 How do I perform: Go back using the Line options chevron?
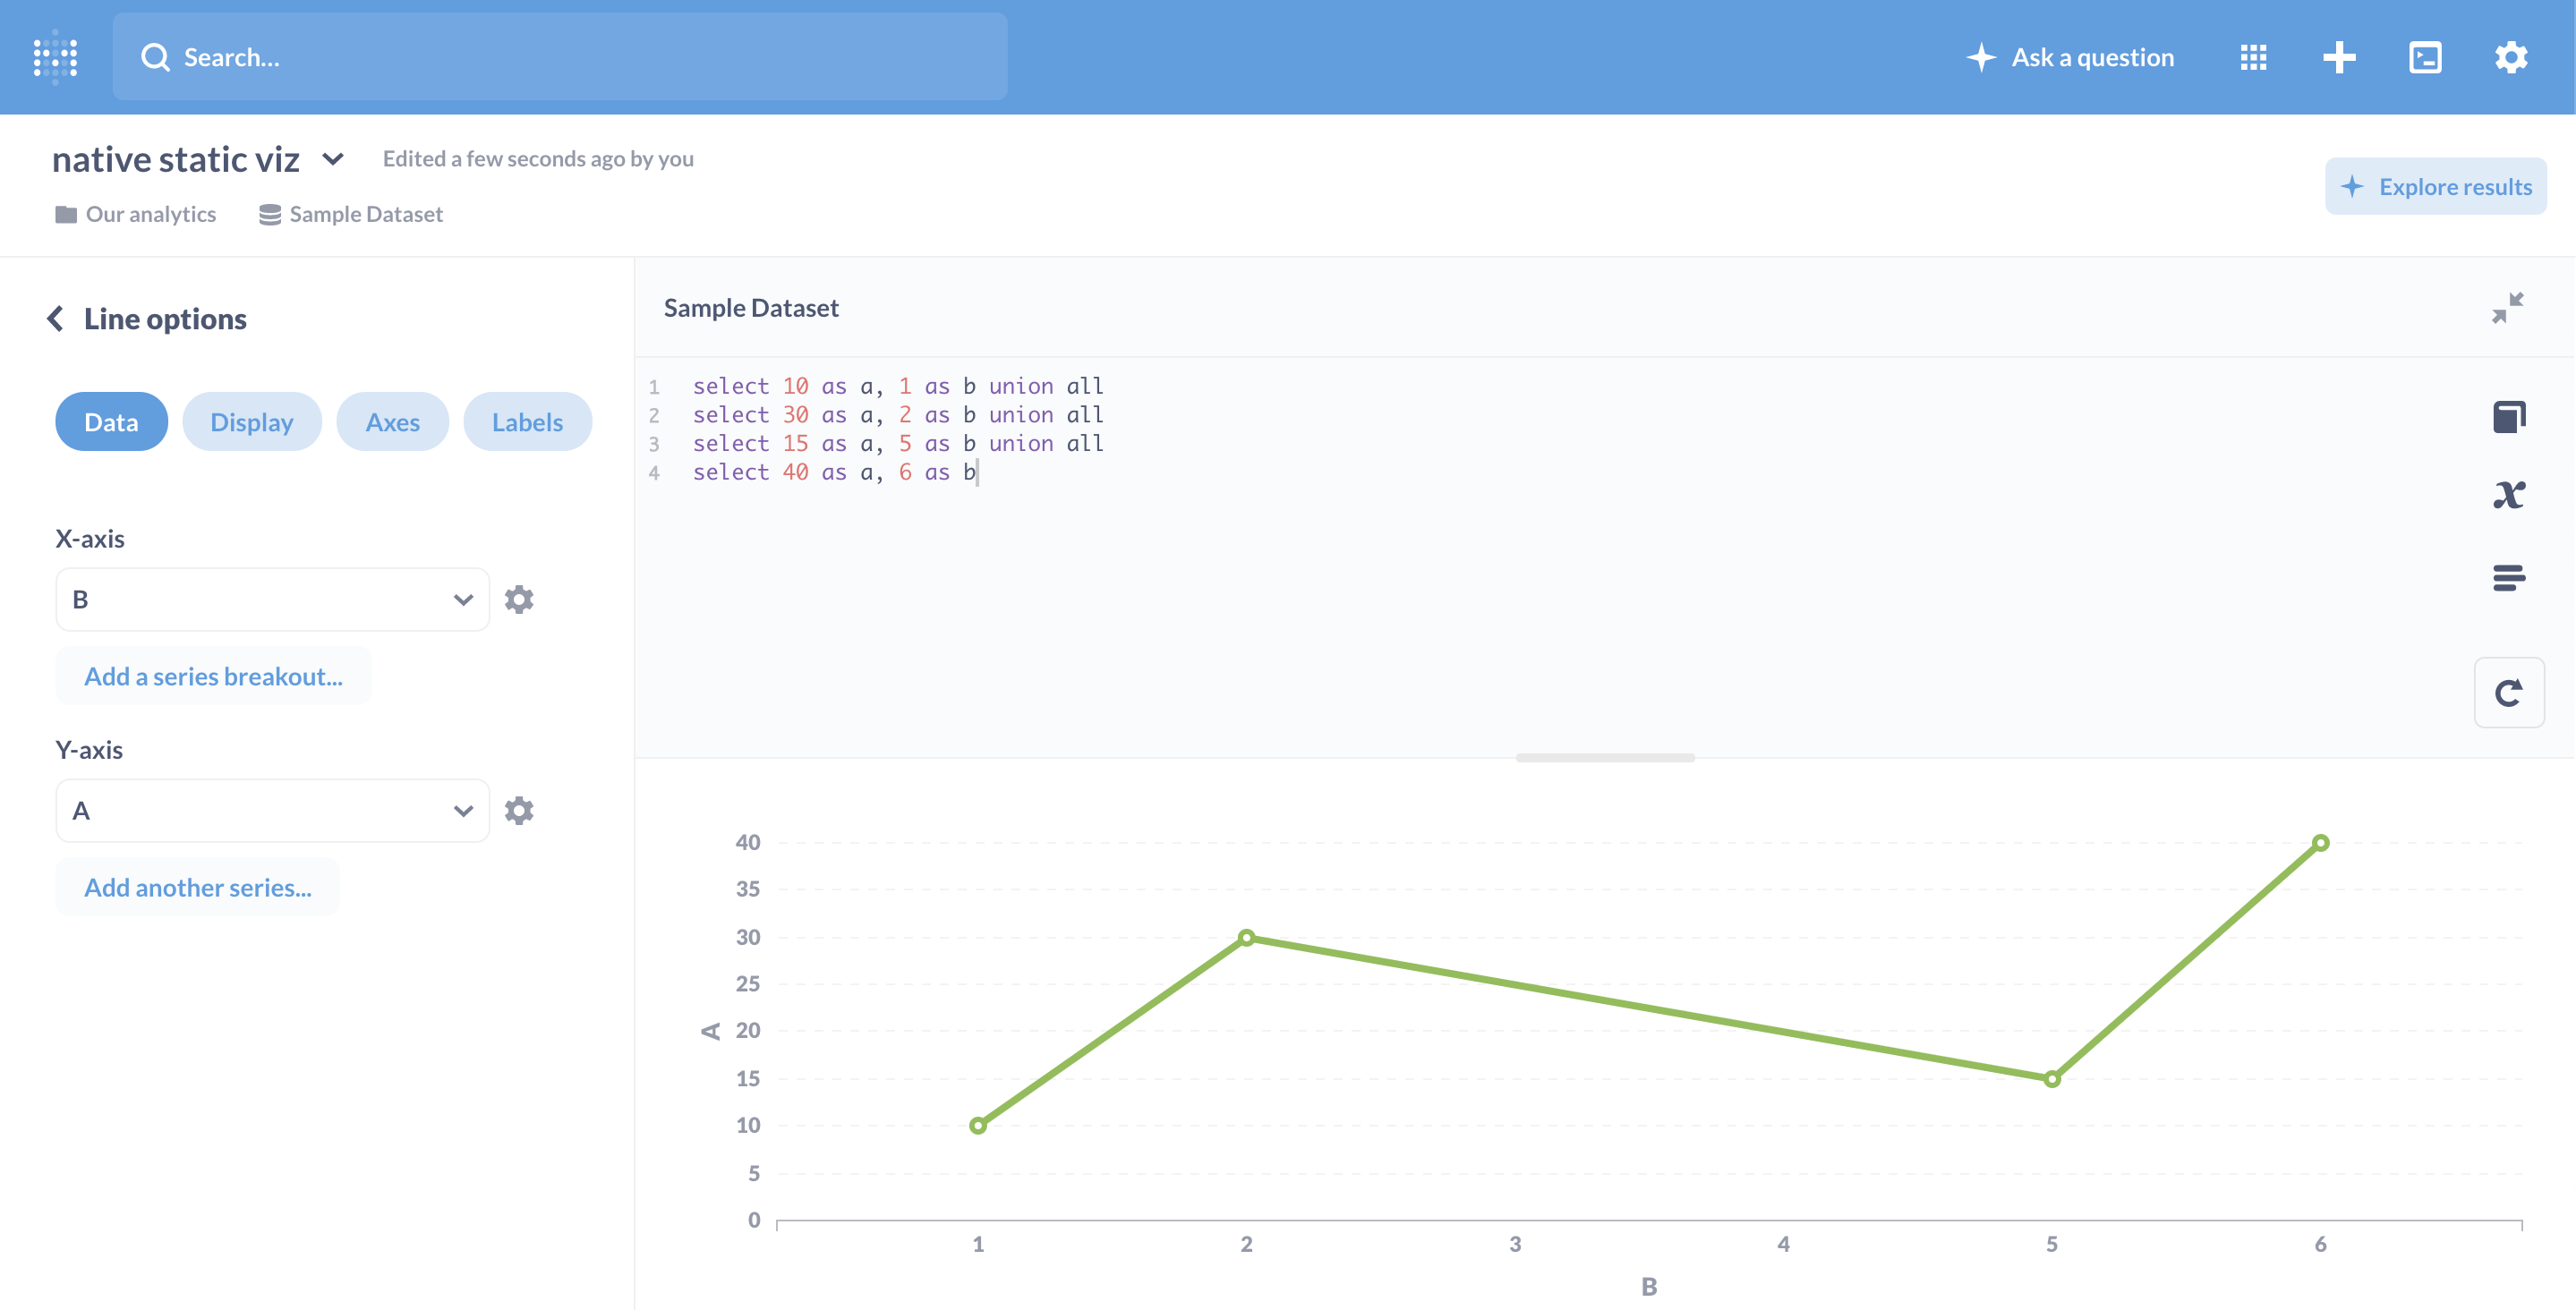click(56, 318)
